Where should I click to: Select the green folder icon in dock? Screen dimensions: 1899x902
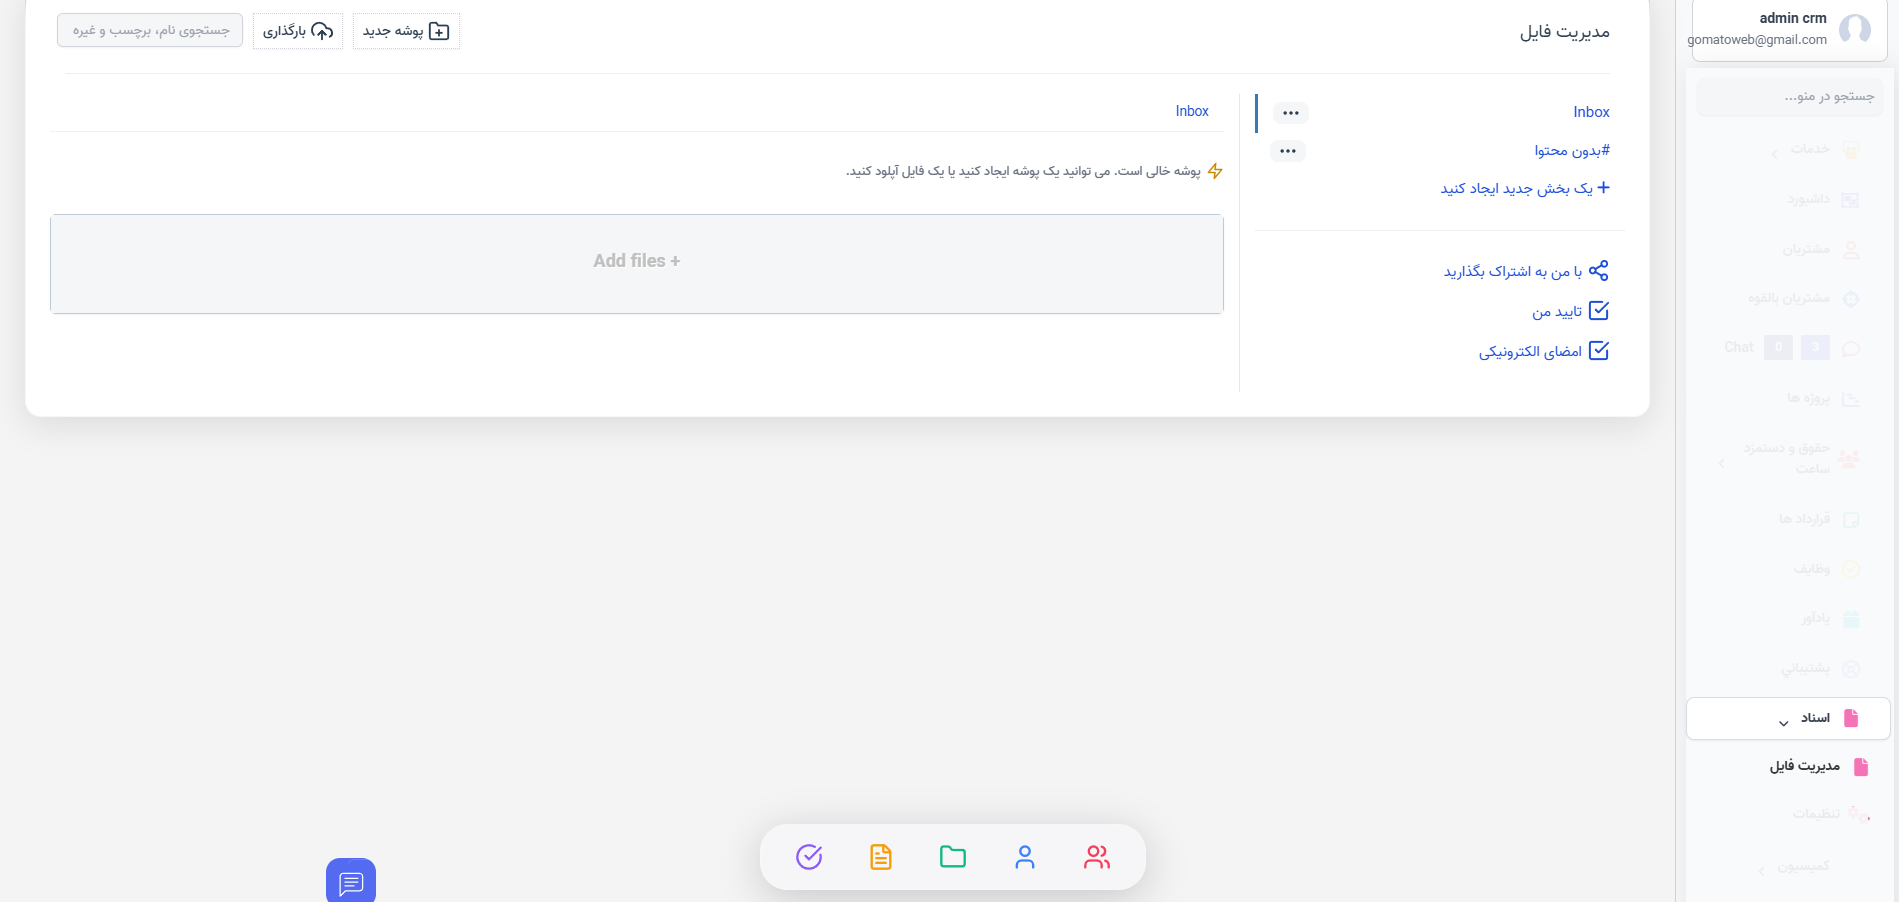(953, 857)
